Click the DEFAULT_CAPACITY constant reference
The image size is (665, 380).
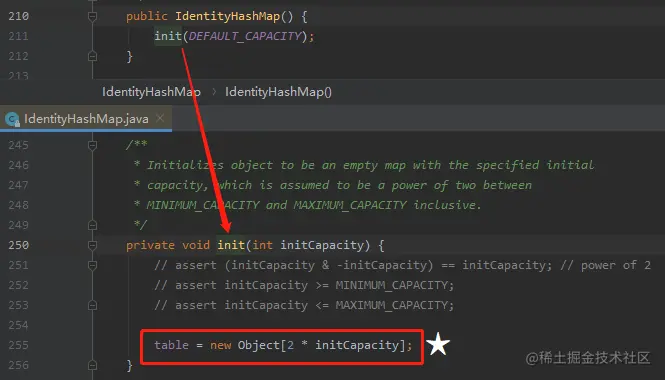(245, 36)
